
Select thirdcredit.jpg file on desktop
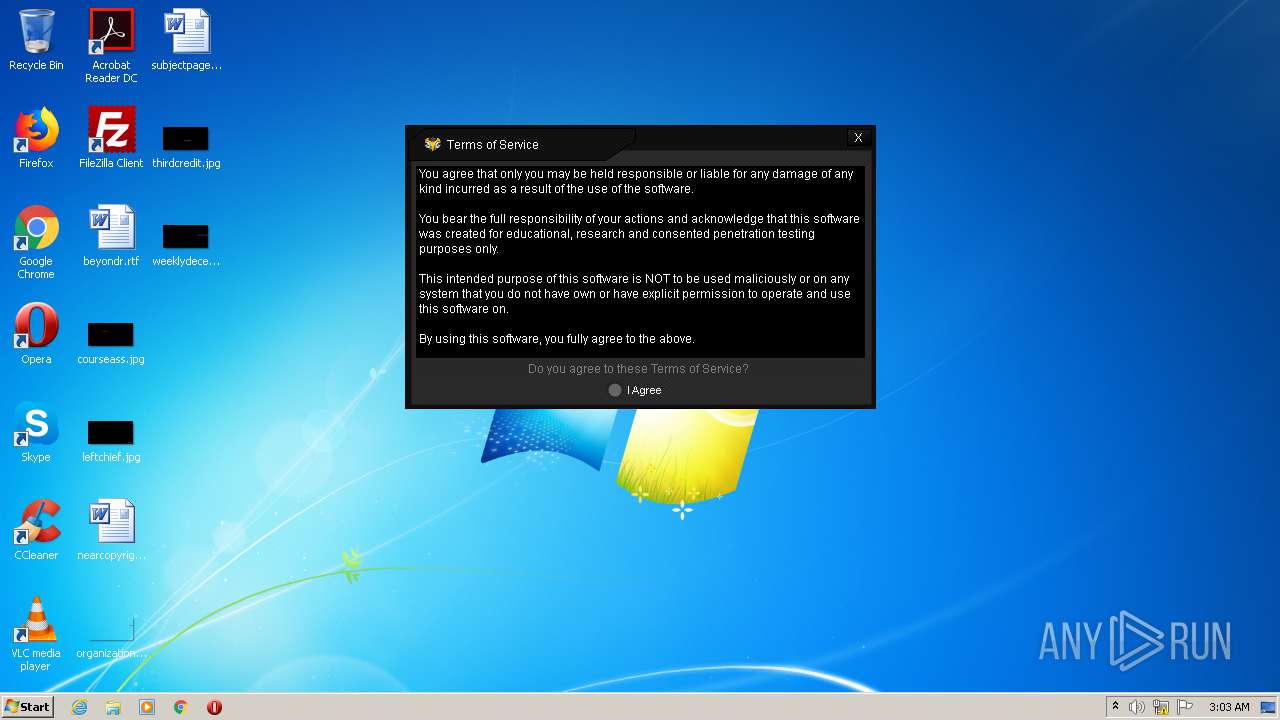pyautogui.click(x=186, y=146)
